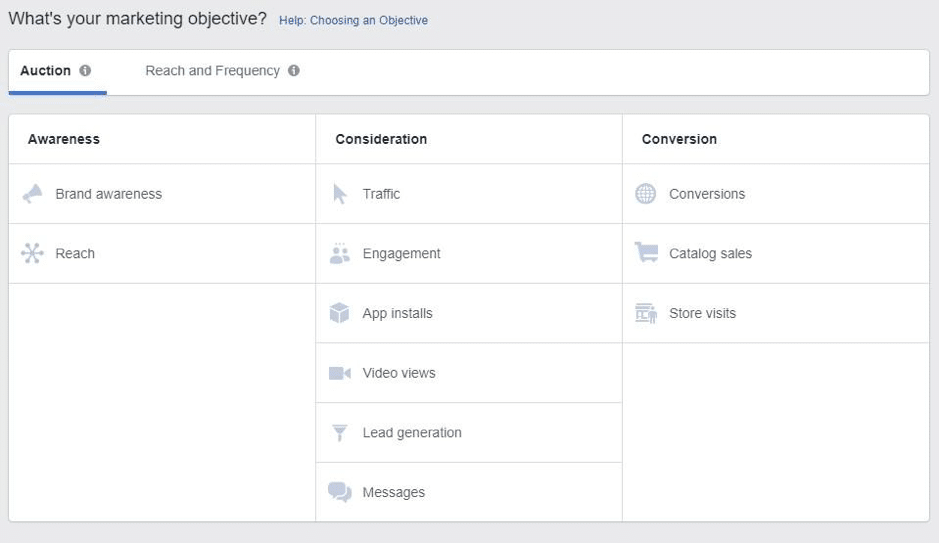Viewport: 939px width, 543px height.
Task: Click the Store visits storefront icon
Action: [646, 313]
